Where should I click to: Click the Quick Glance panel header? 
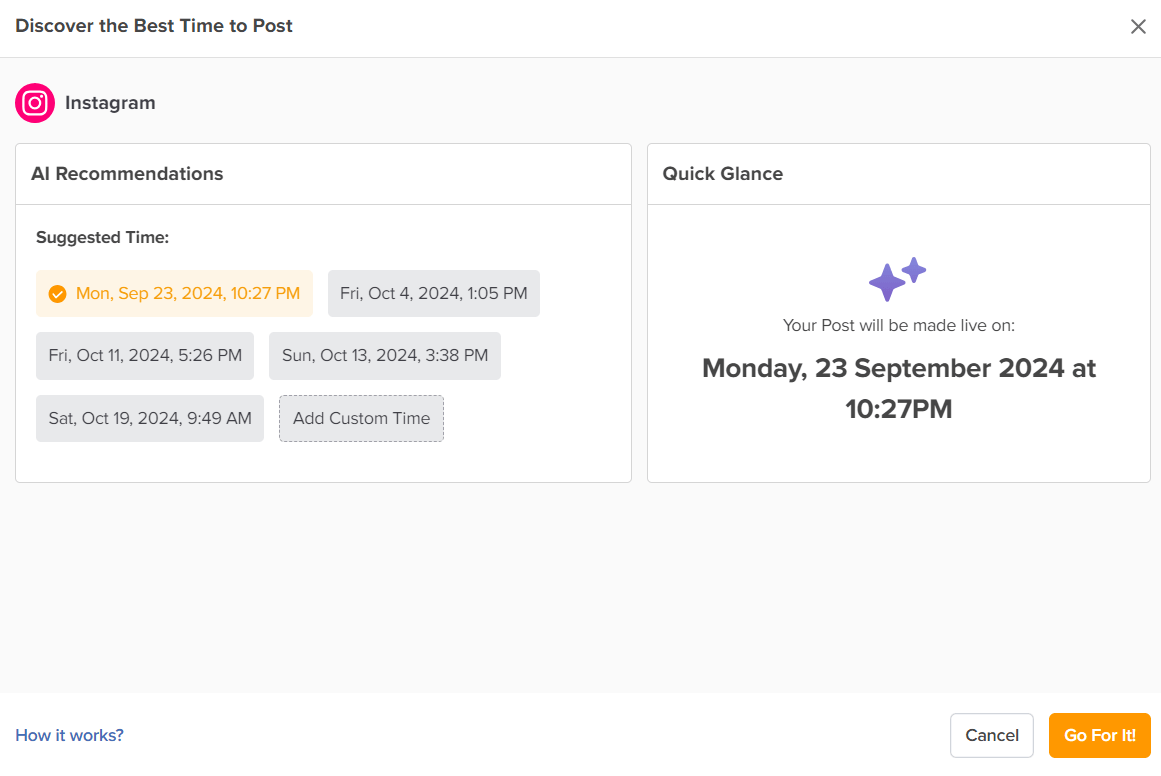click(723, 174)
